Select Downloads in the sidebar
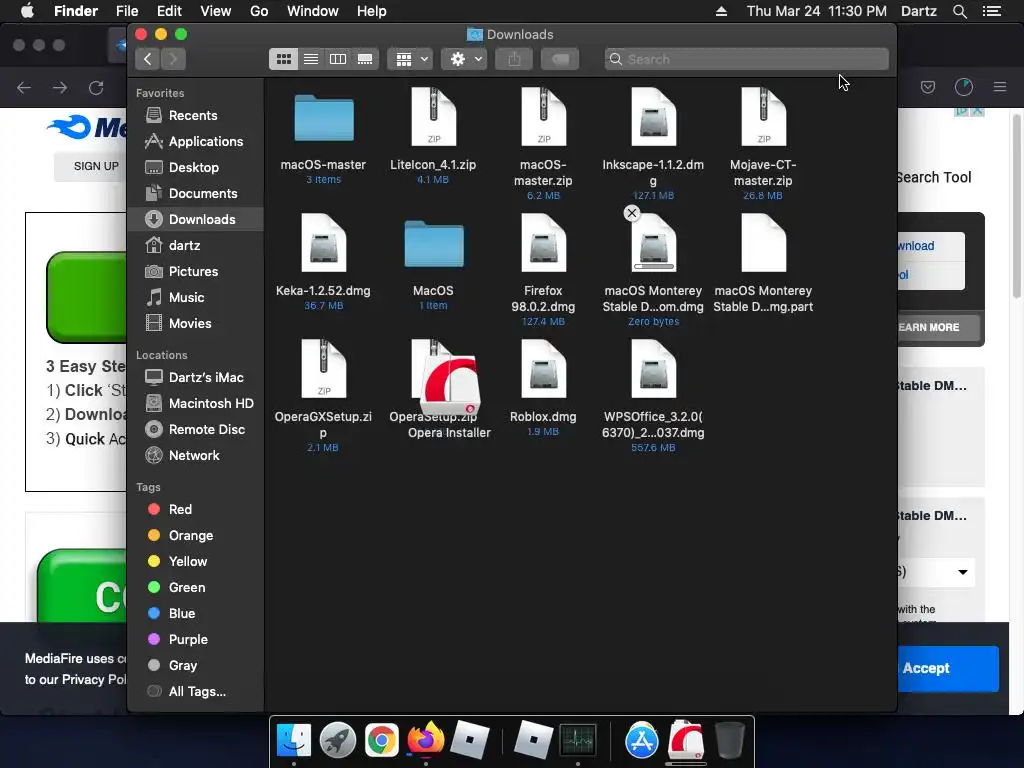 (x=195, y=219)
